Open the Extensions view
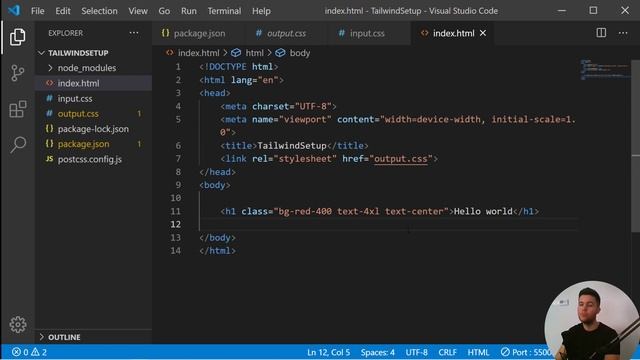Image resolution: width=640 pixels, height=360 pixels. 18,109
